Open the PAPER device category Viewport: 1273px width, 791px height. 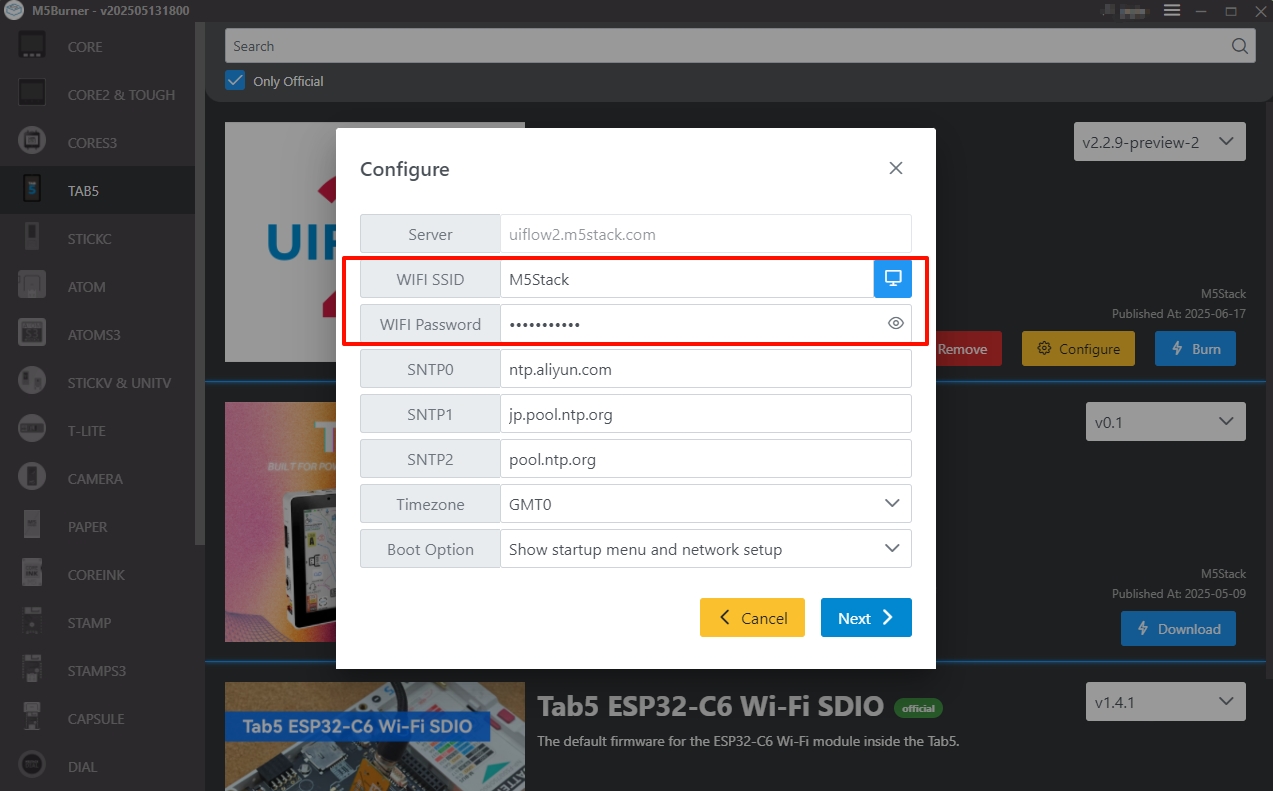(x=97, y=527)
